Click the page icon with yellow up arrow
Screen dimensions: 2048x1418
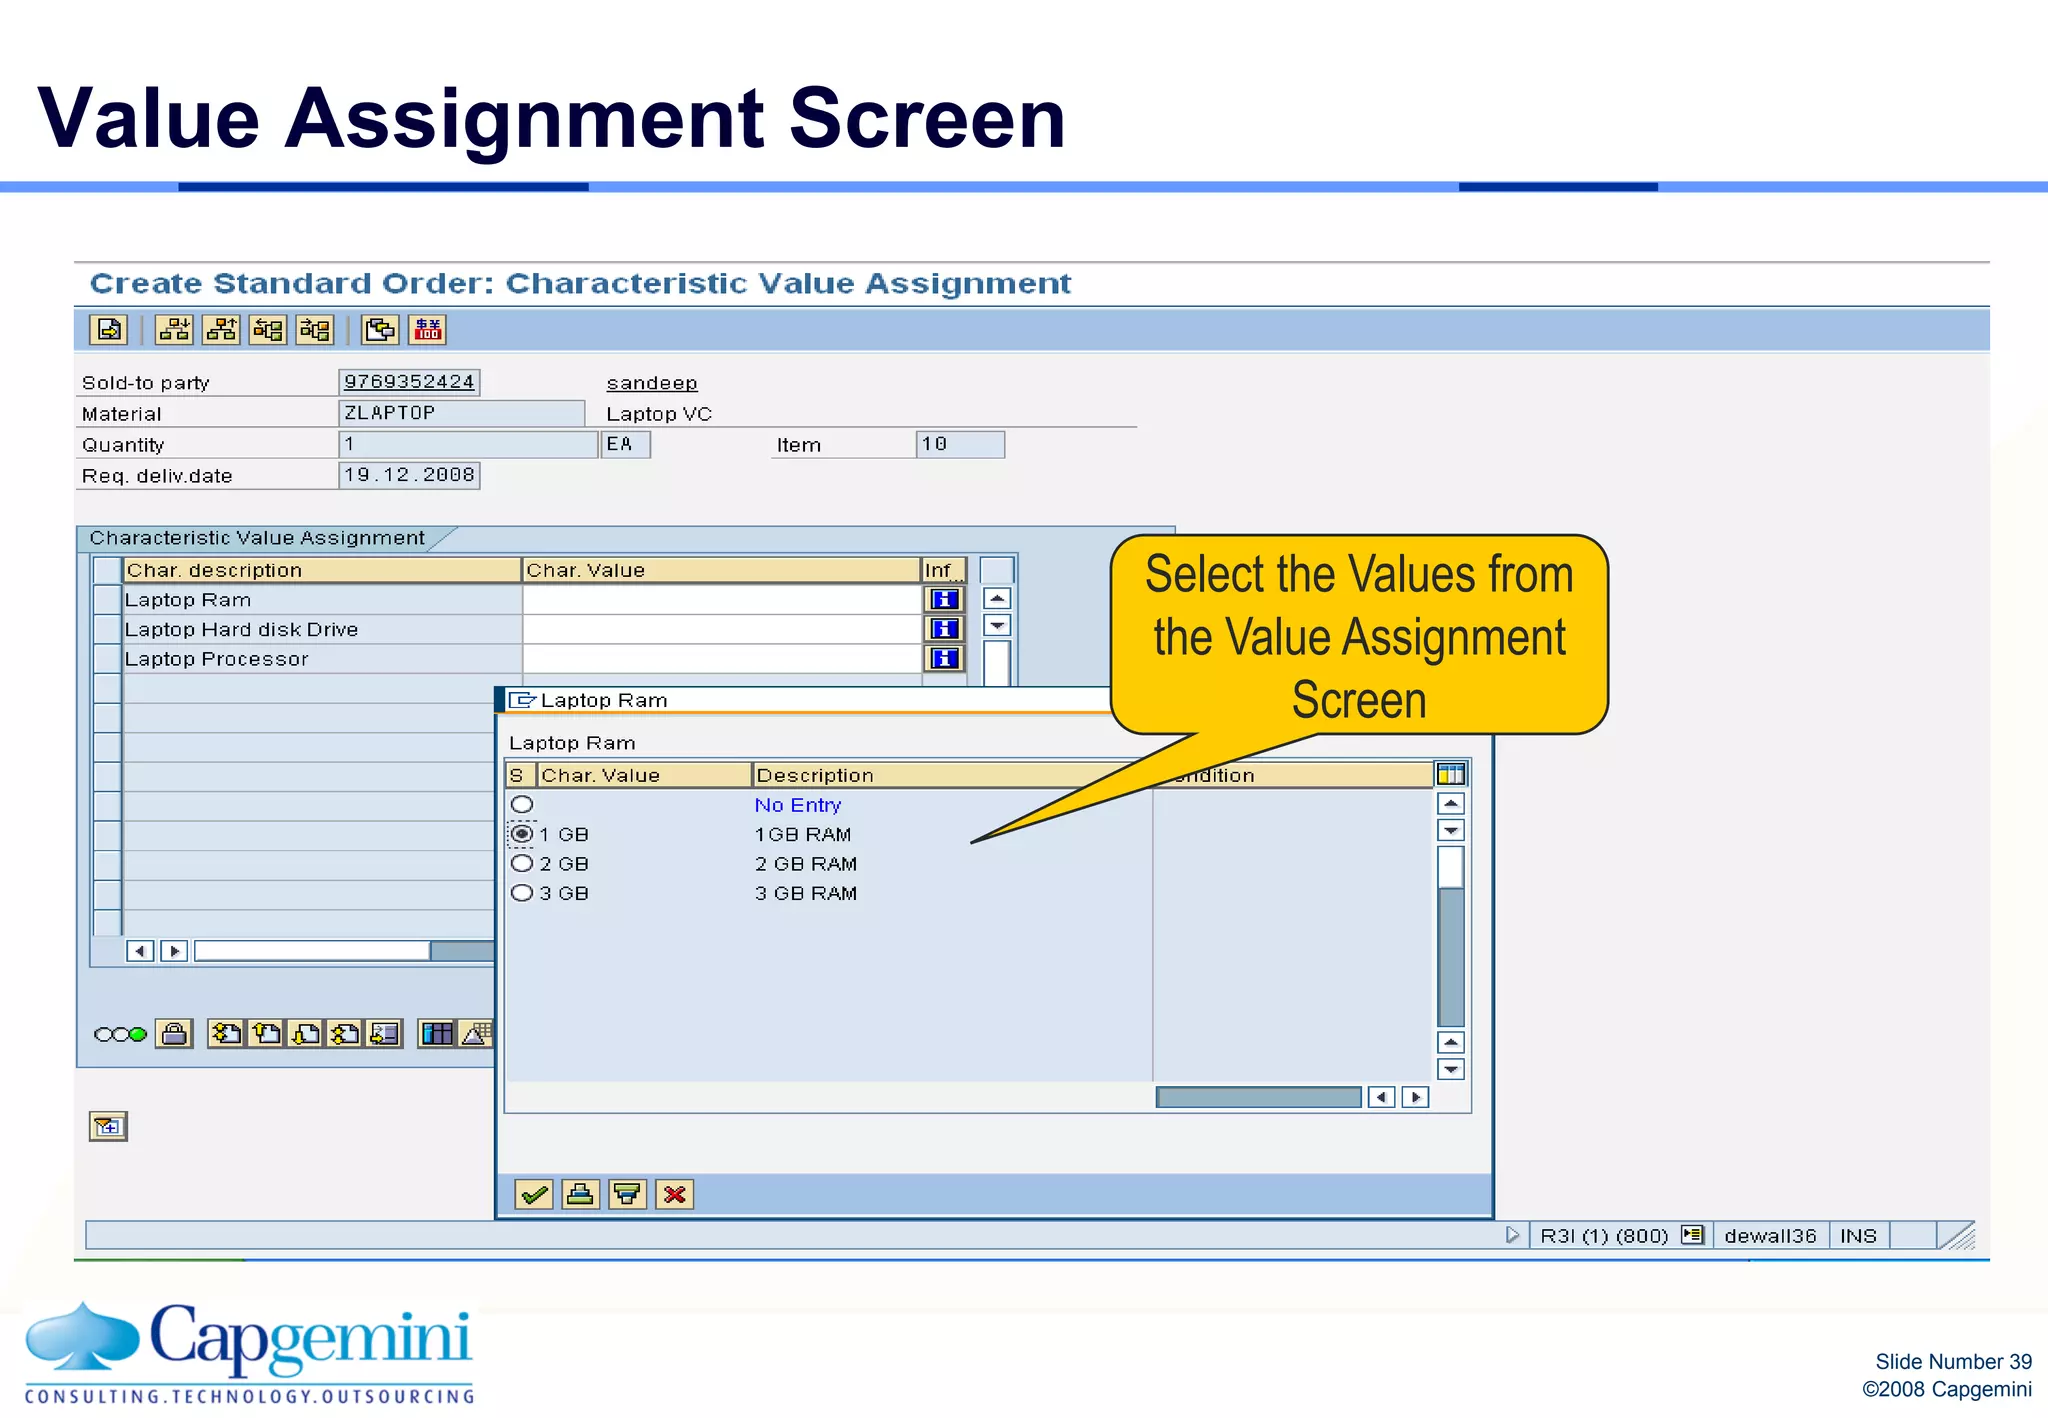click(266, 1033)
